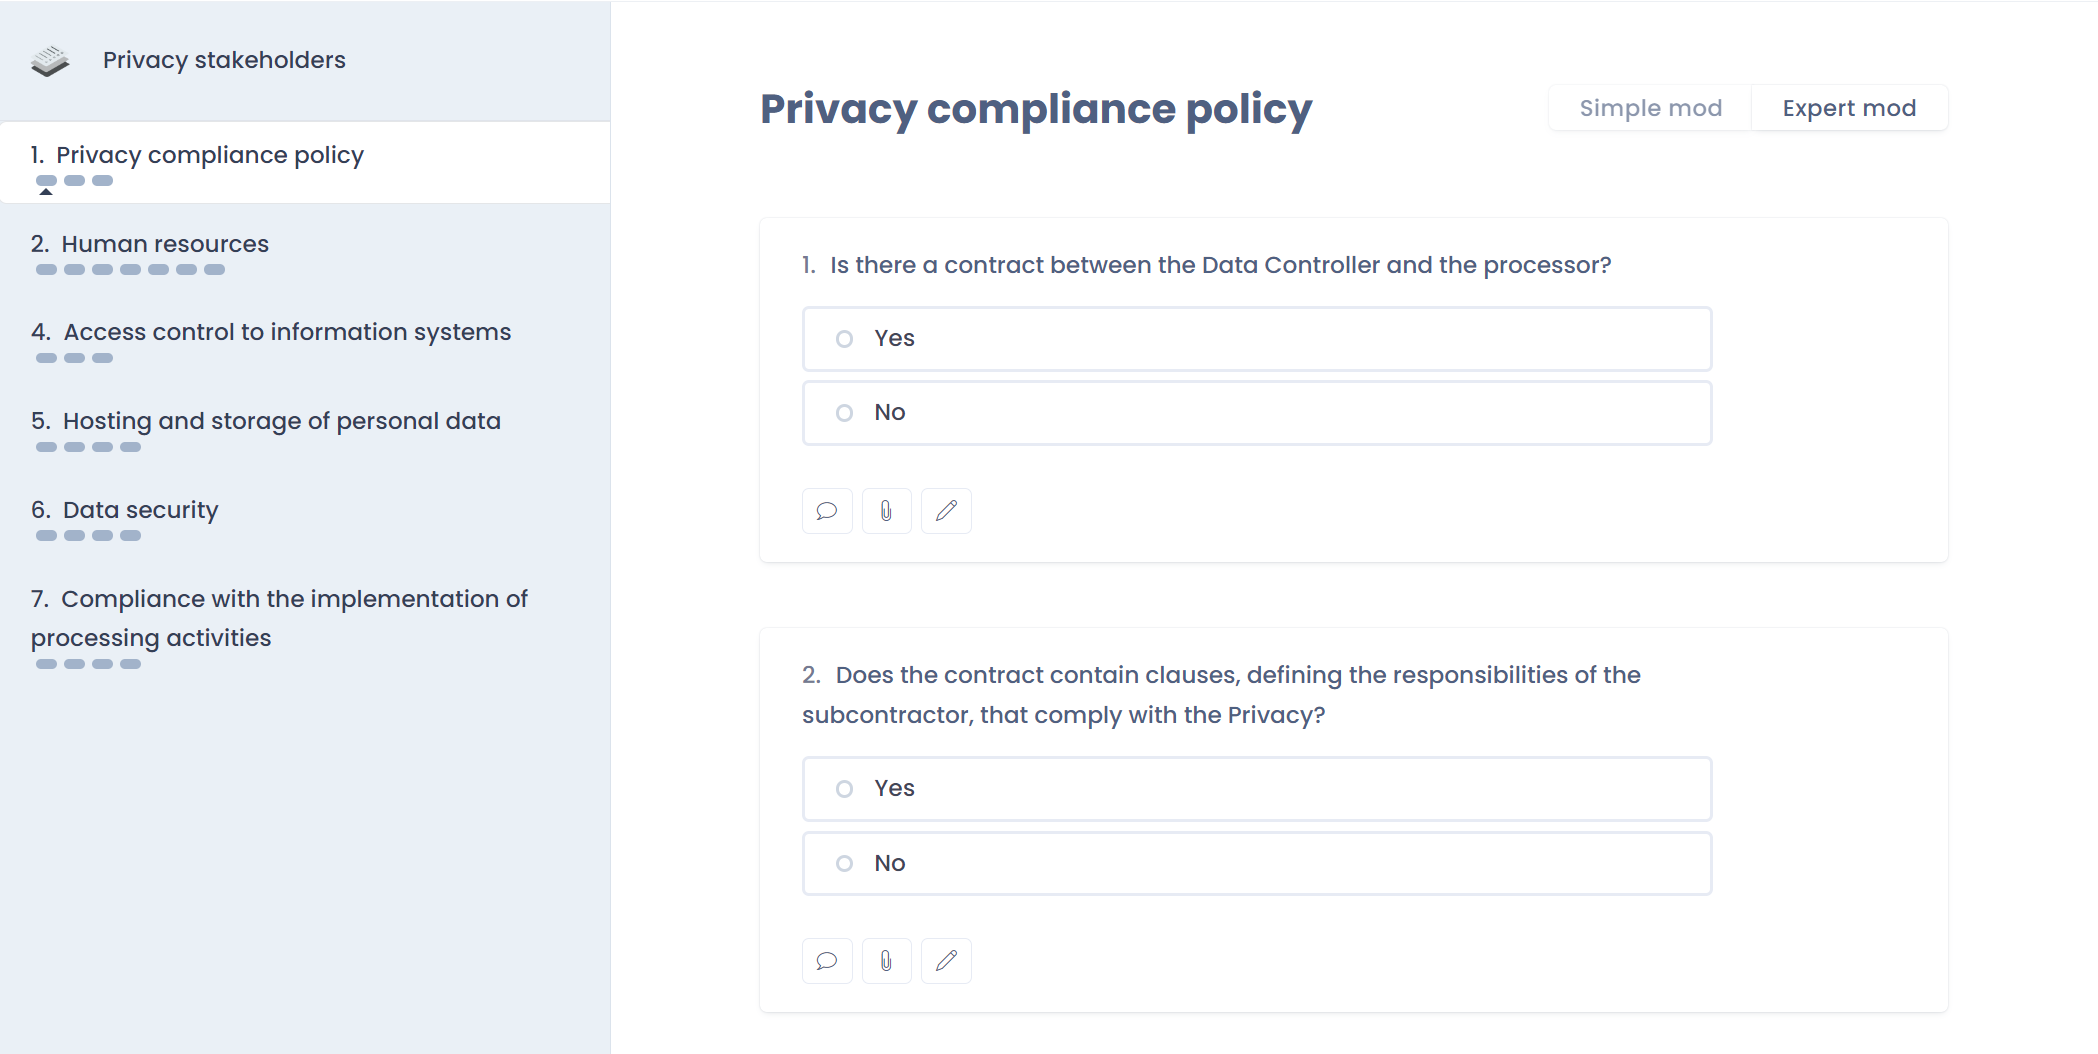This screenshot has width=2098, height=1054.
Task: Select the pencil edit icon for question 2
Action: [946, 961]
